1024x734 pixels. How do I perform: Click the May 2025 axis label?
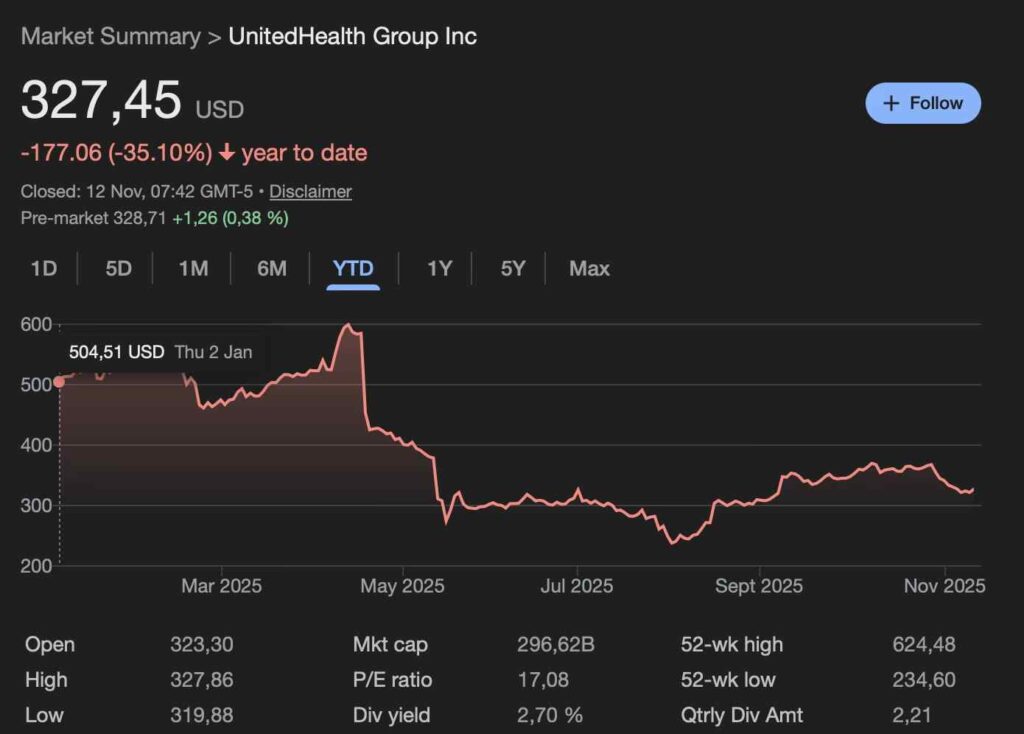(401, 586)
